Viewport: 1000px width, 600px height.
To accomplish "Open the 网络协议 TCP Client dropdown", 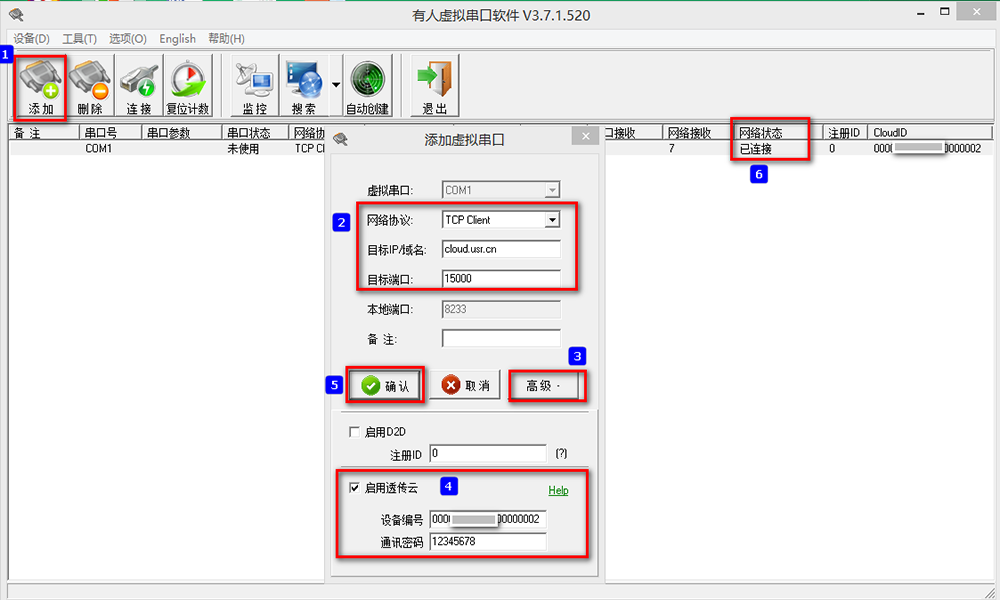I will [551, 220].
